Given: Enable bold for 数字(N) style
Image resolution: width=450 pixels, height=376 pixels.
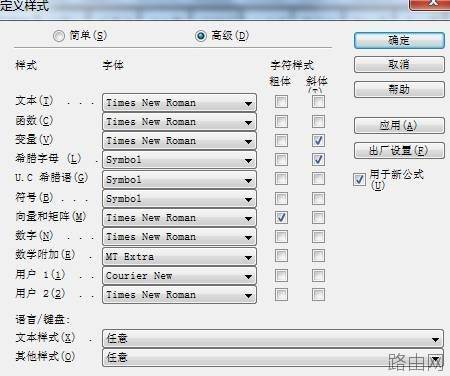Looking at the screenshot, I should click(281, 237).
